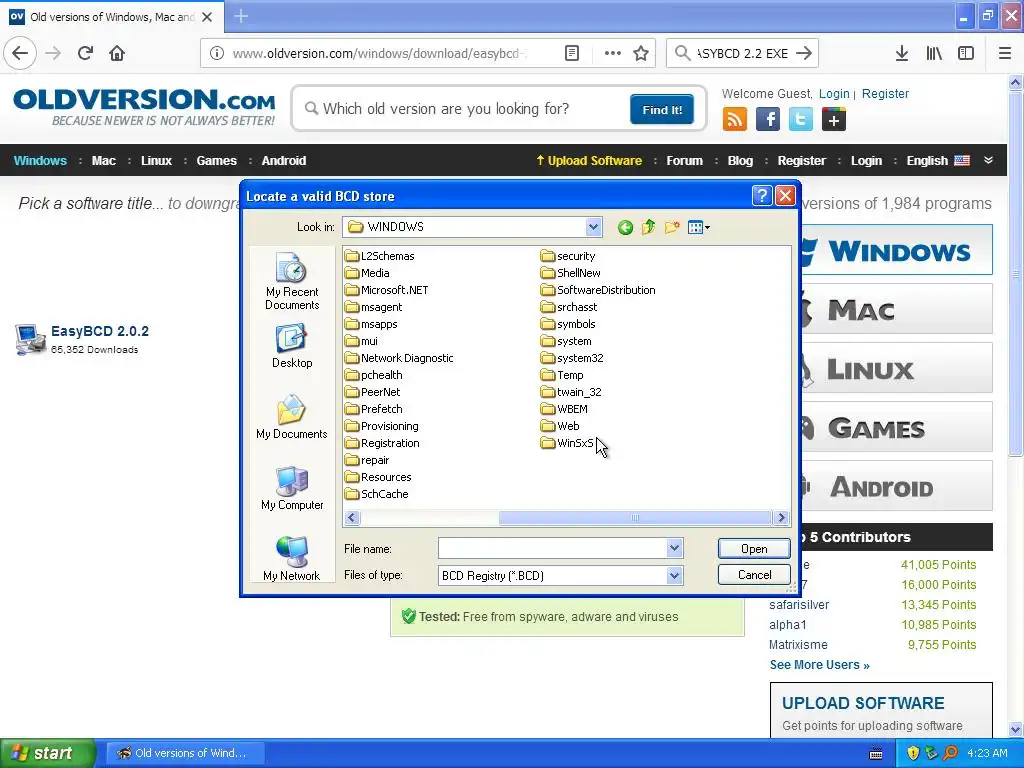Expand website language menu chevron

(988, 160)
